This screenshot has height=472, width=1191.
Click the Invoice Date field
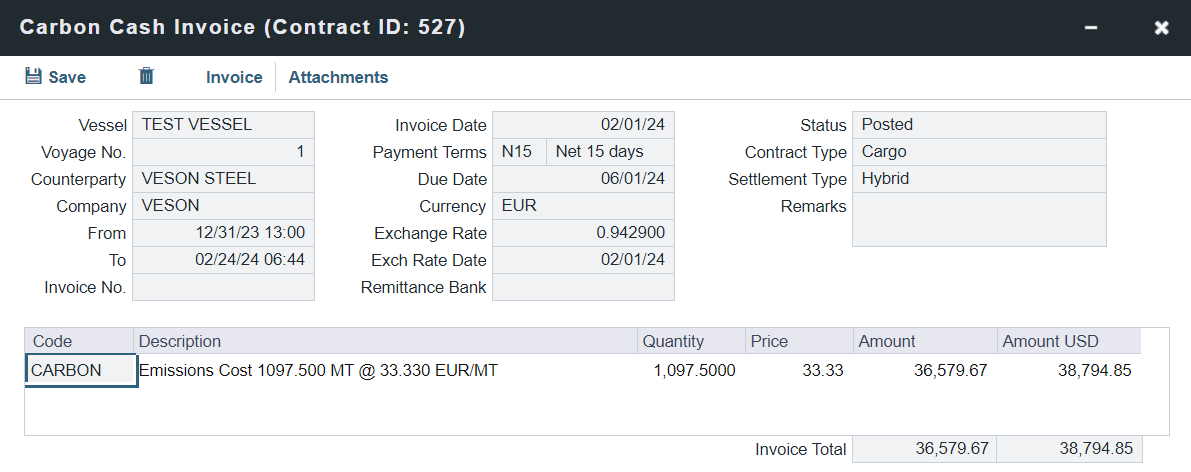(583, 125)
